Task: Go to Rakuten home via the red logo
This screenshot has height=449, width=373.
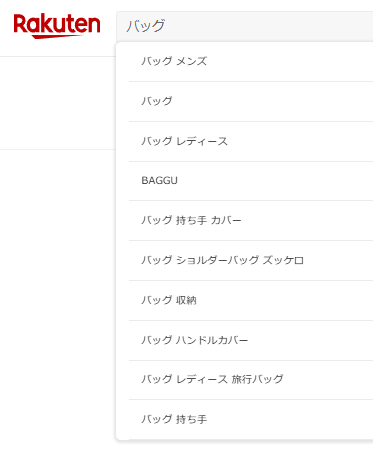Action: point(57,26)
